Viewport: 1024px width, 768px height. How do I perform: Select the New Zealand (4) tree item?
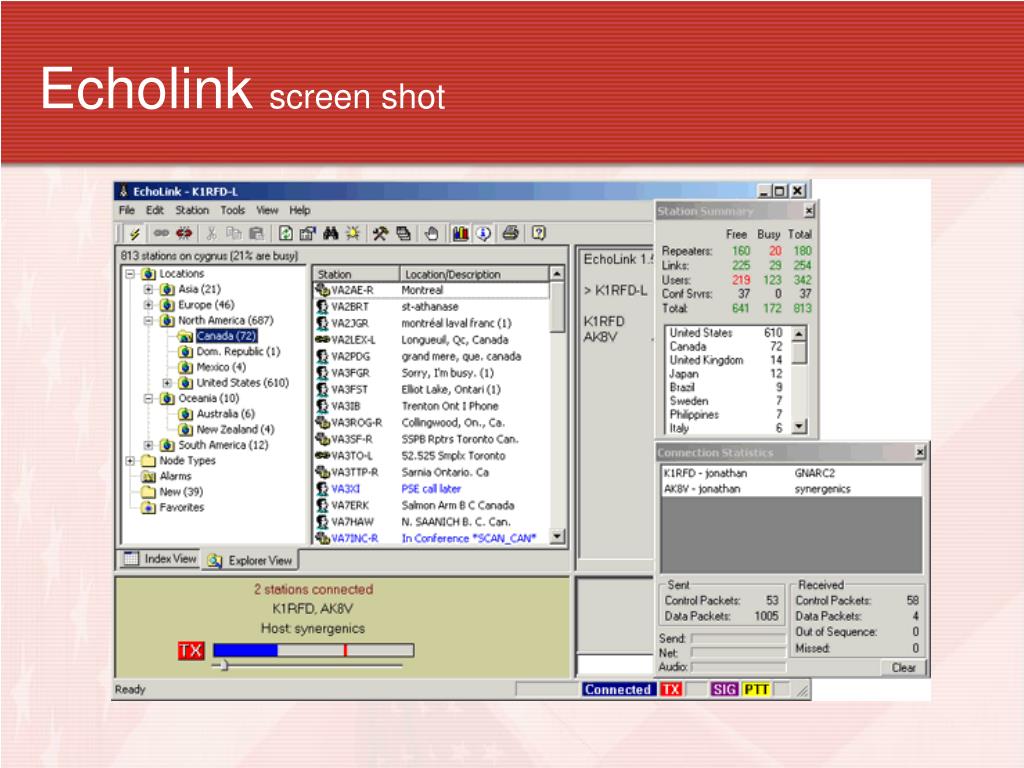coord(235,430)
